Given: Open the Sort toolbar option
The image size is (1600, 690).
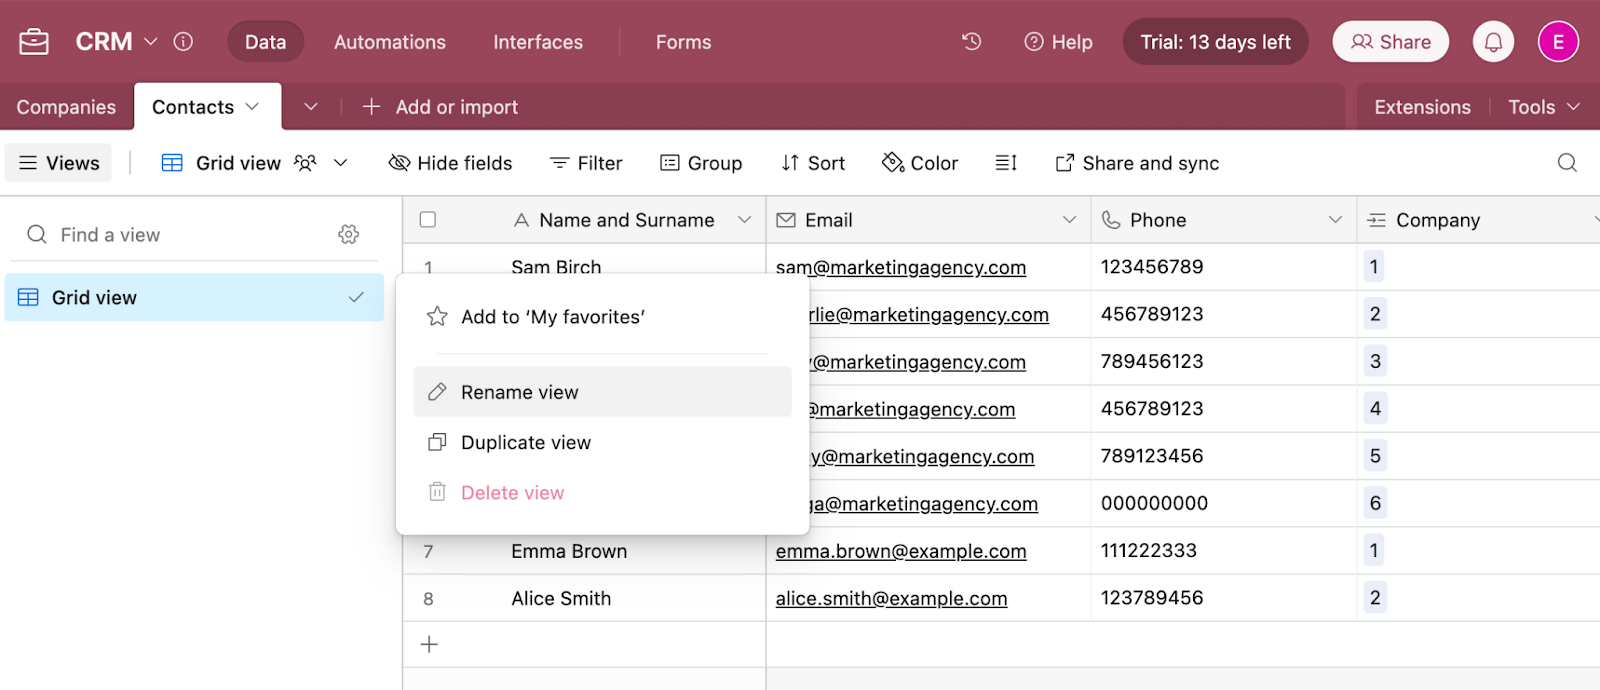Looking at the screenshot, I should [x=813, y=163].
